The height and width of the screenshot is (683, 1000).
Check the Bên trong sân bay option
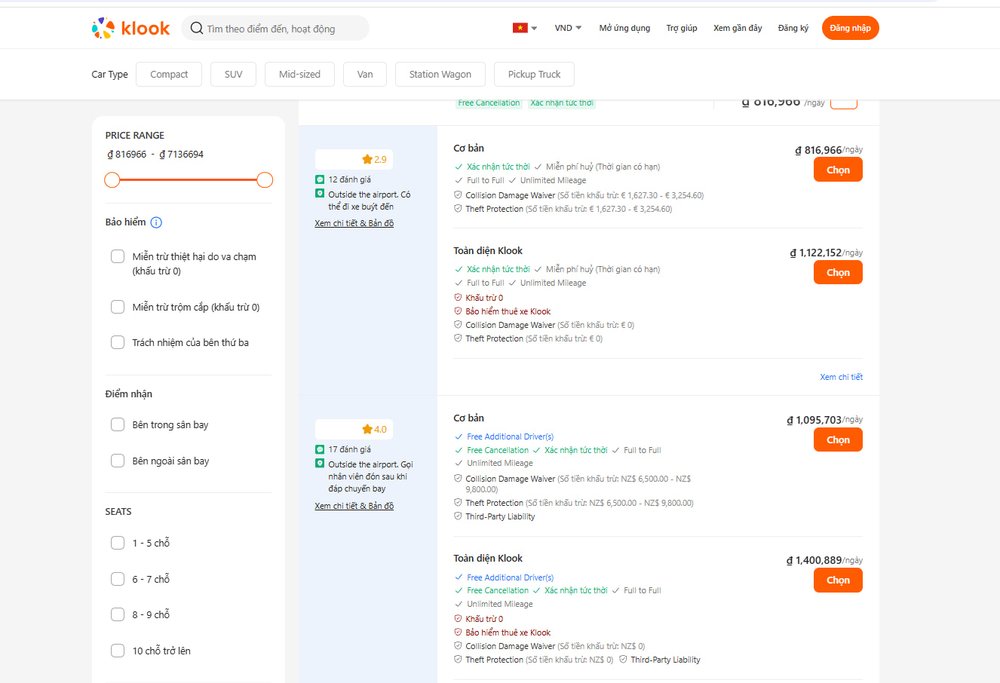coord(118,425)
